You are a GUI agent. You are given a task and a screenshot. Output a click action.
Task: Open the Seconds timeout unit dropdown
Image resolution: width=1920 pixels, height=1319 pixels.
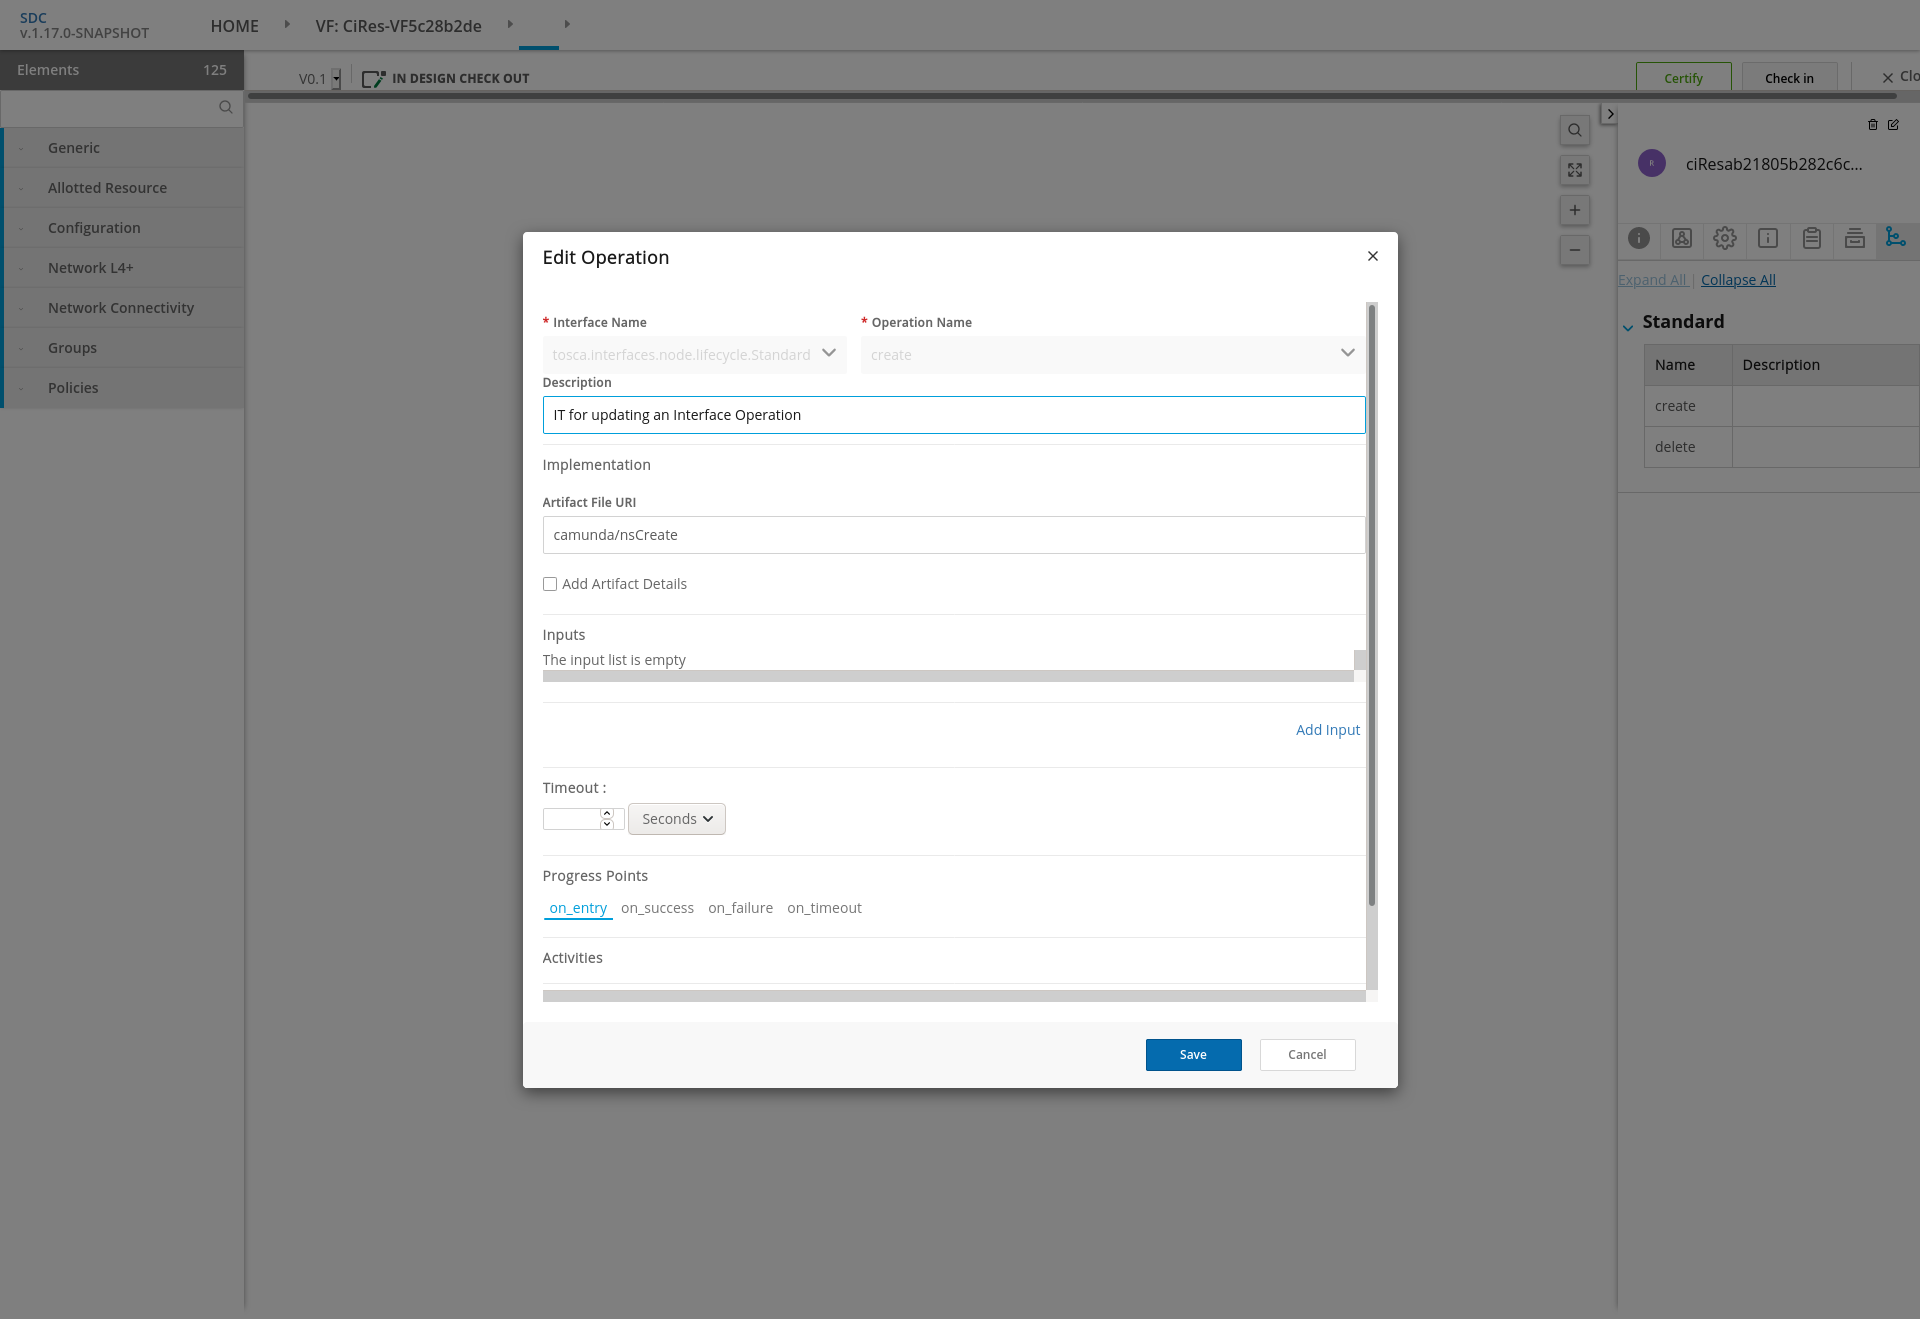click(677, 819)
